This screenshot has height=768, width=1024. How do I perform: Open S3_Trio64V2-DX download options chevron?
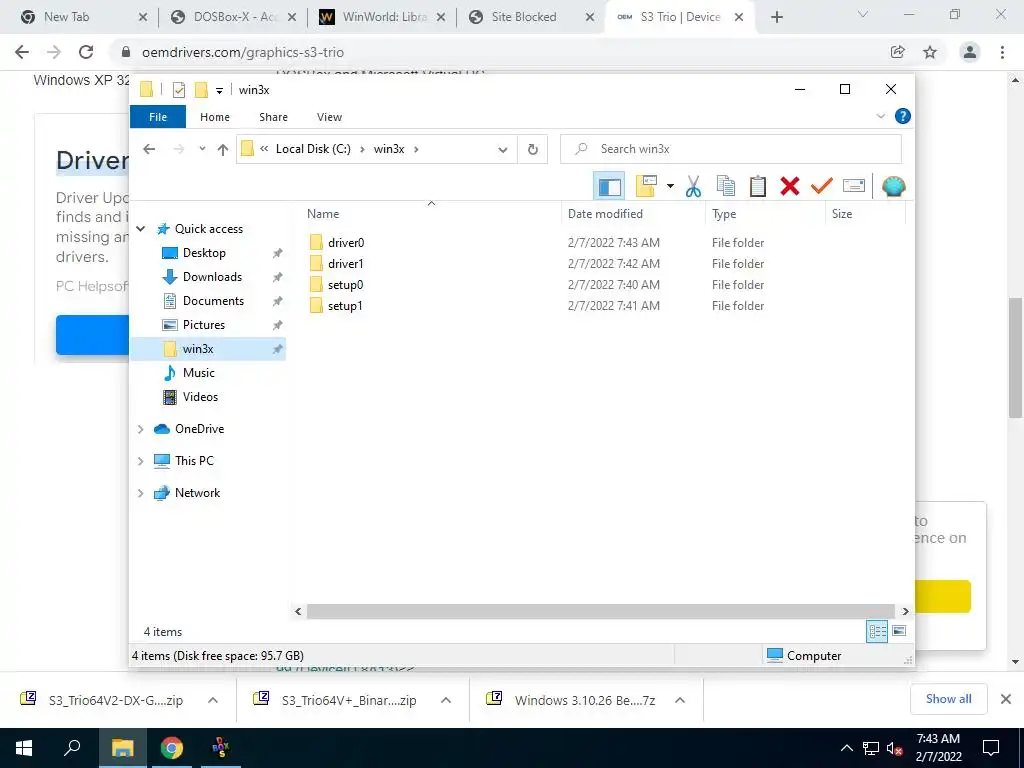click(x=212, y=700)
